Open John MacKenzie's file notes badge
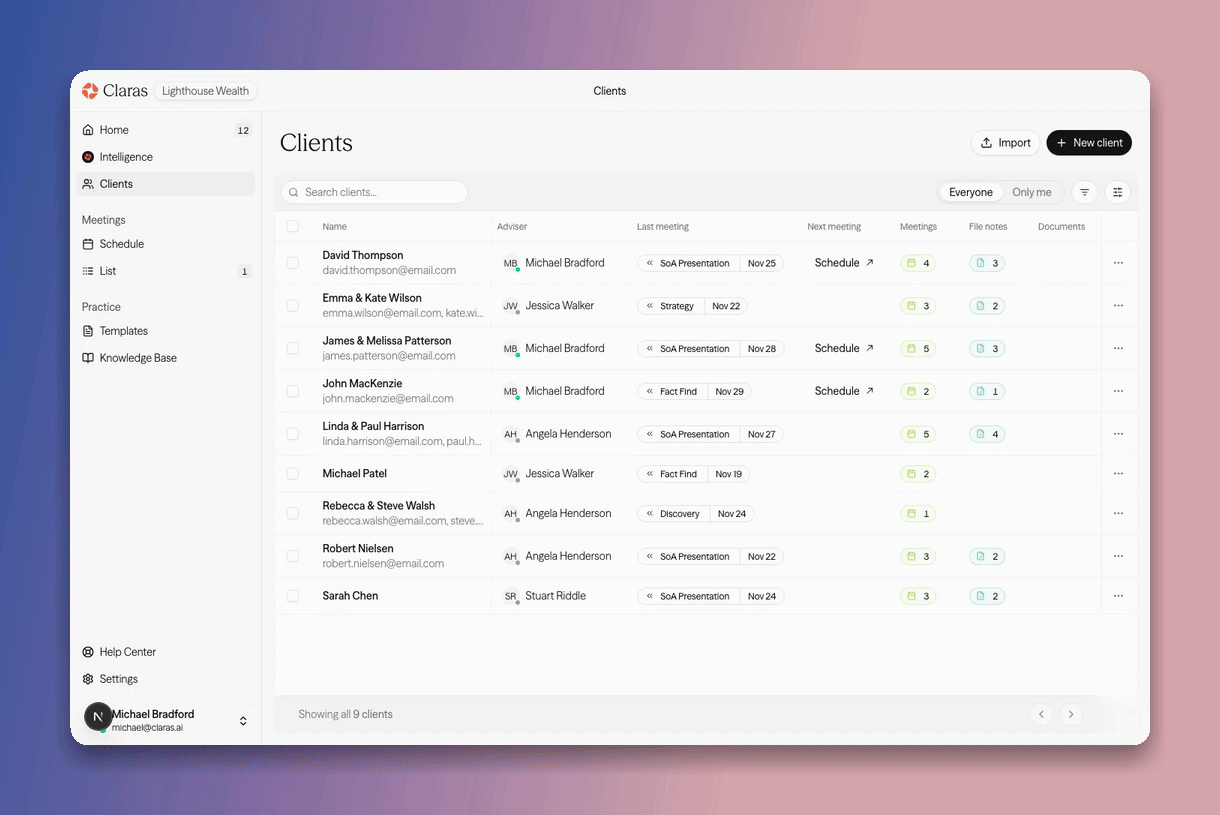Image resolution: width=1220 pixels, height=815 pixels. 987,391
